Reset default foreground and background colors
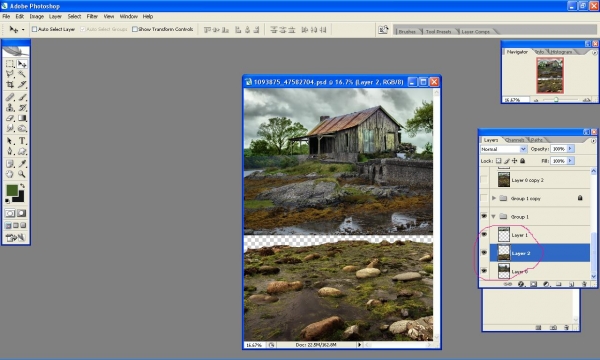This screenshot has height=360, width=600. [7, 201]
